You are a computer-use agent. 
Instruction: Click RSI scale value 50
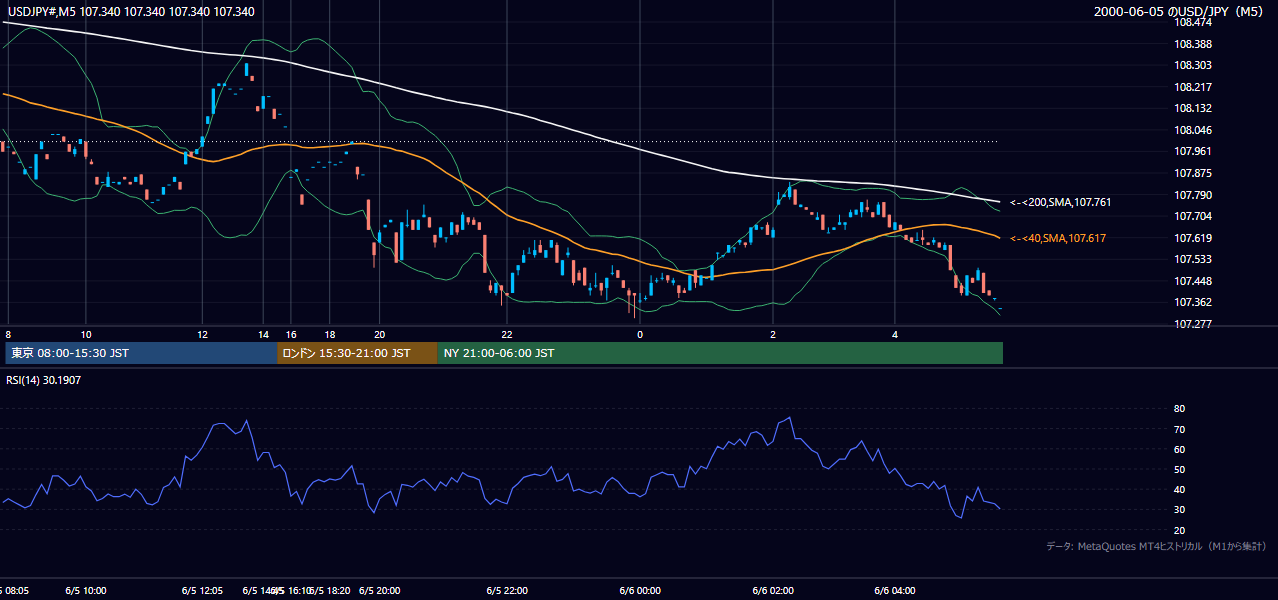1179,470
